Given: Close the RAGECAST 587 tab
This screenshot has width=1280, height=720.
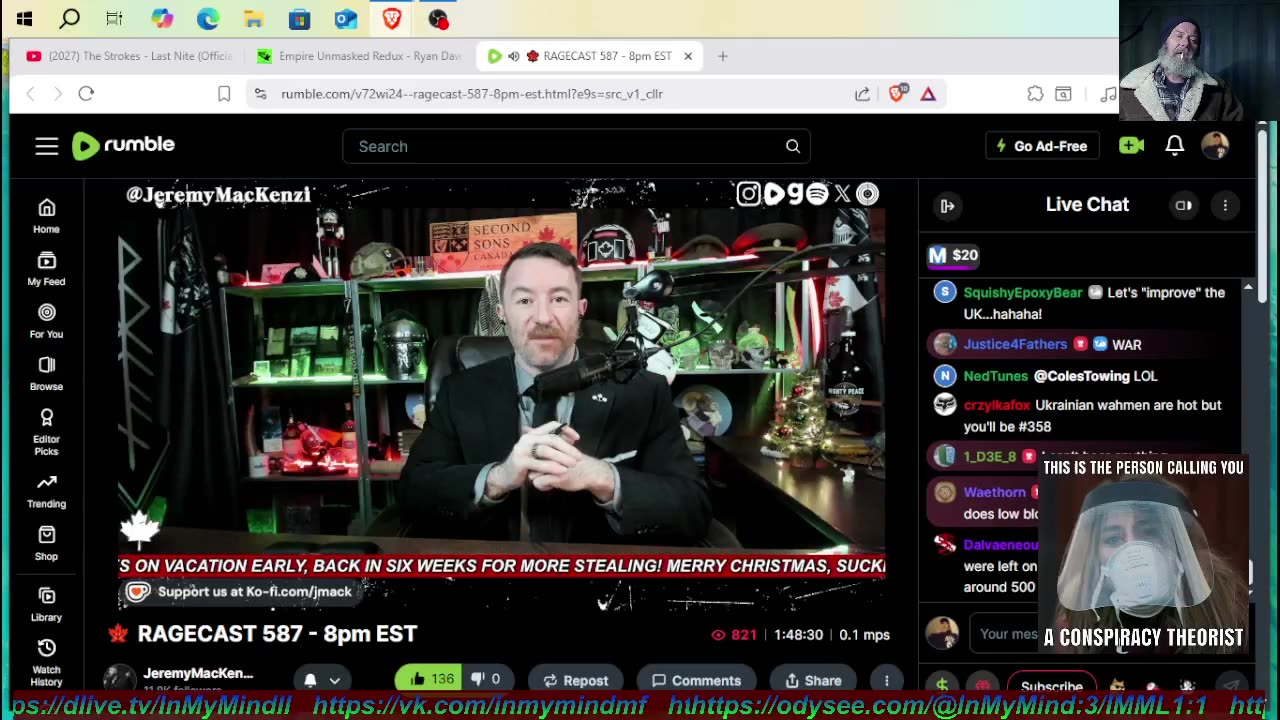Looking at the screenshot, I should (688, 56).
